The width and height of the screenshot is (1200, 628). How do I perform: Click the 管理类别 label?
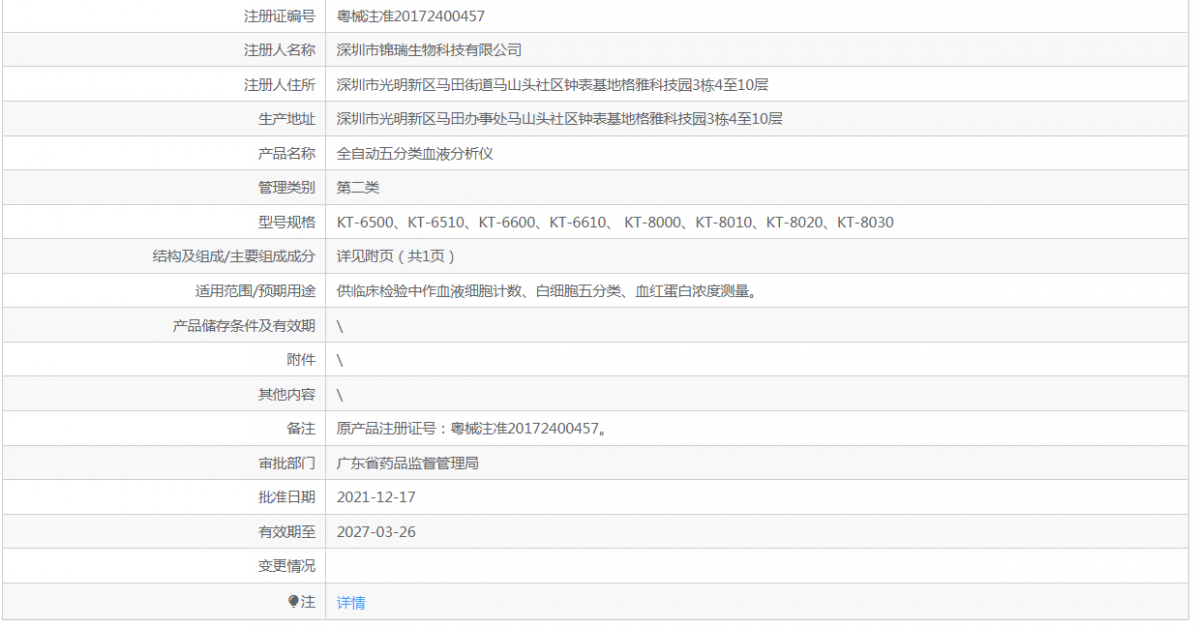pyautogui.click(x=286, y=187)
